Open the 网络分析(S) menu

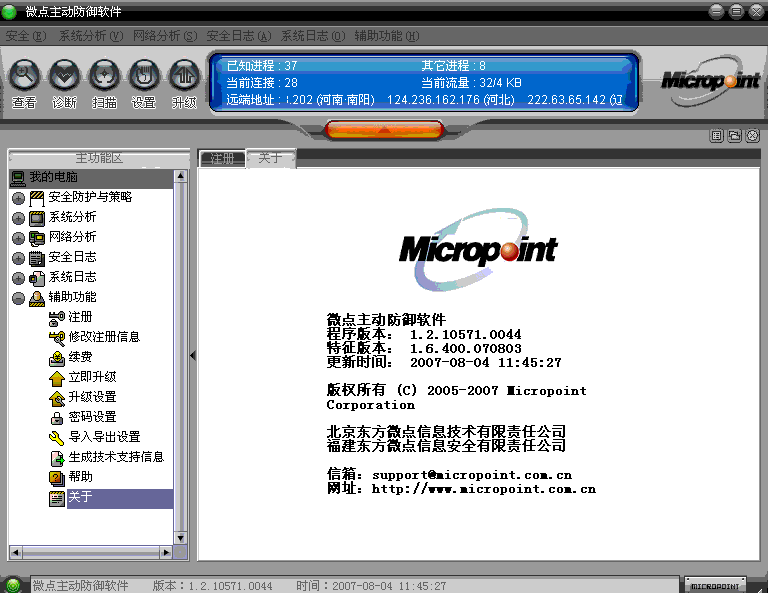pos(165,36)
